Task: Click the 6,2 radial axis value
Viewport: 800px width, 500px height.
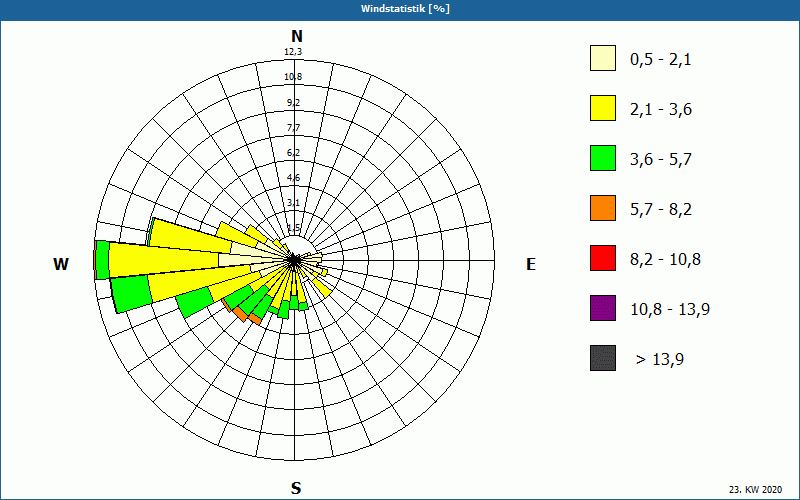Action: pos(293,153)
